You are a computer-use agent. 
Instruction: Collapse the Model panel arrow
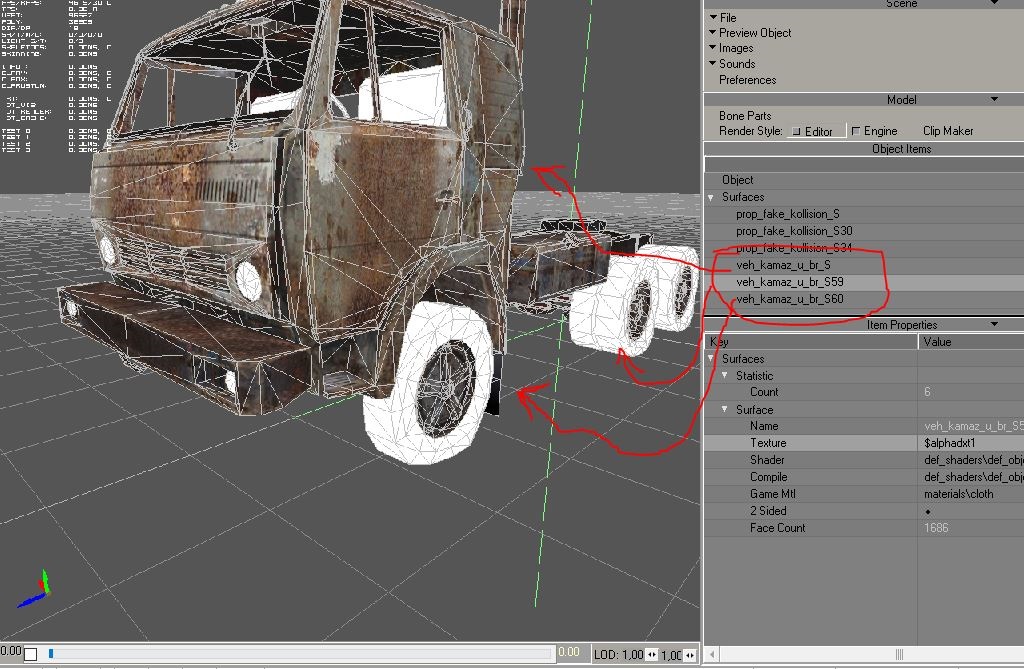pos(994,100)
